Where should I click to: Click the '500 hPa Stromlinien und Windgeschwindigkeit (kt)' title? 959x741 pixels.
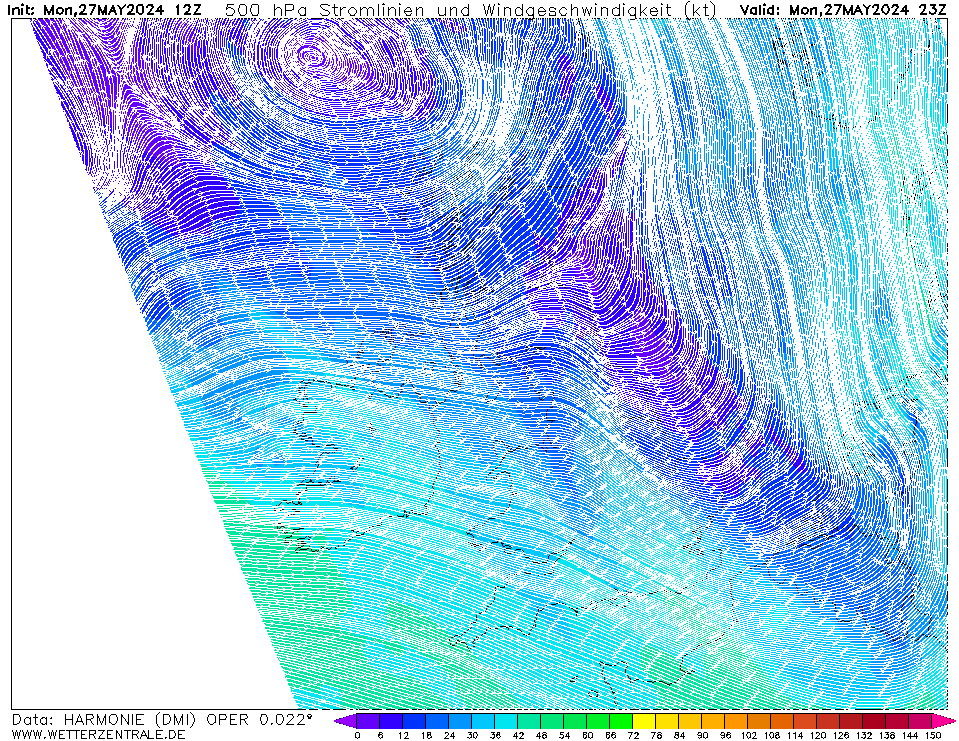(471, 10)
